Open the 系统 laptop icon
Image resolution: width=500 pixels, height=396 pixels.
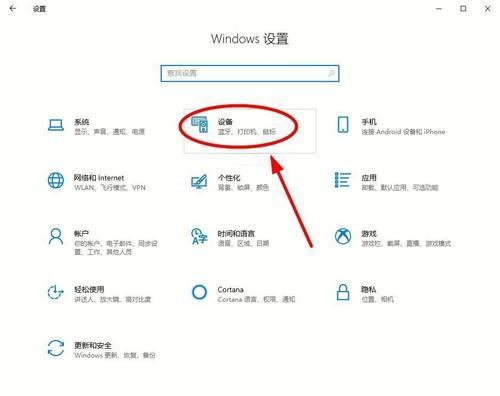click(x=56, y=125)
